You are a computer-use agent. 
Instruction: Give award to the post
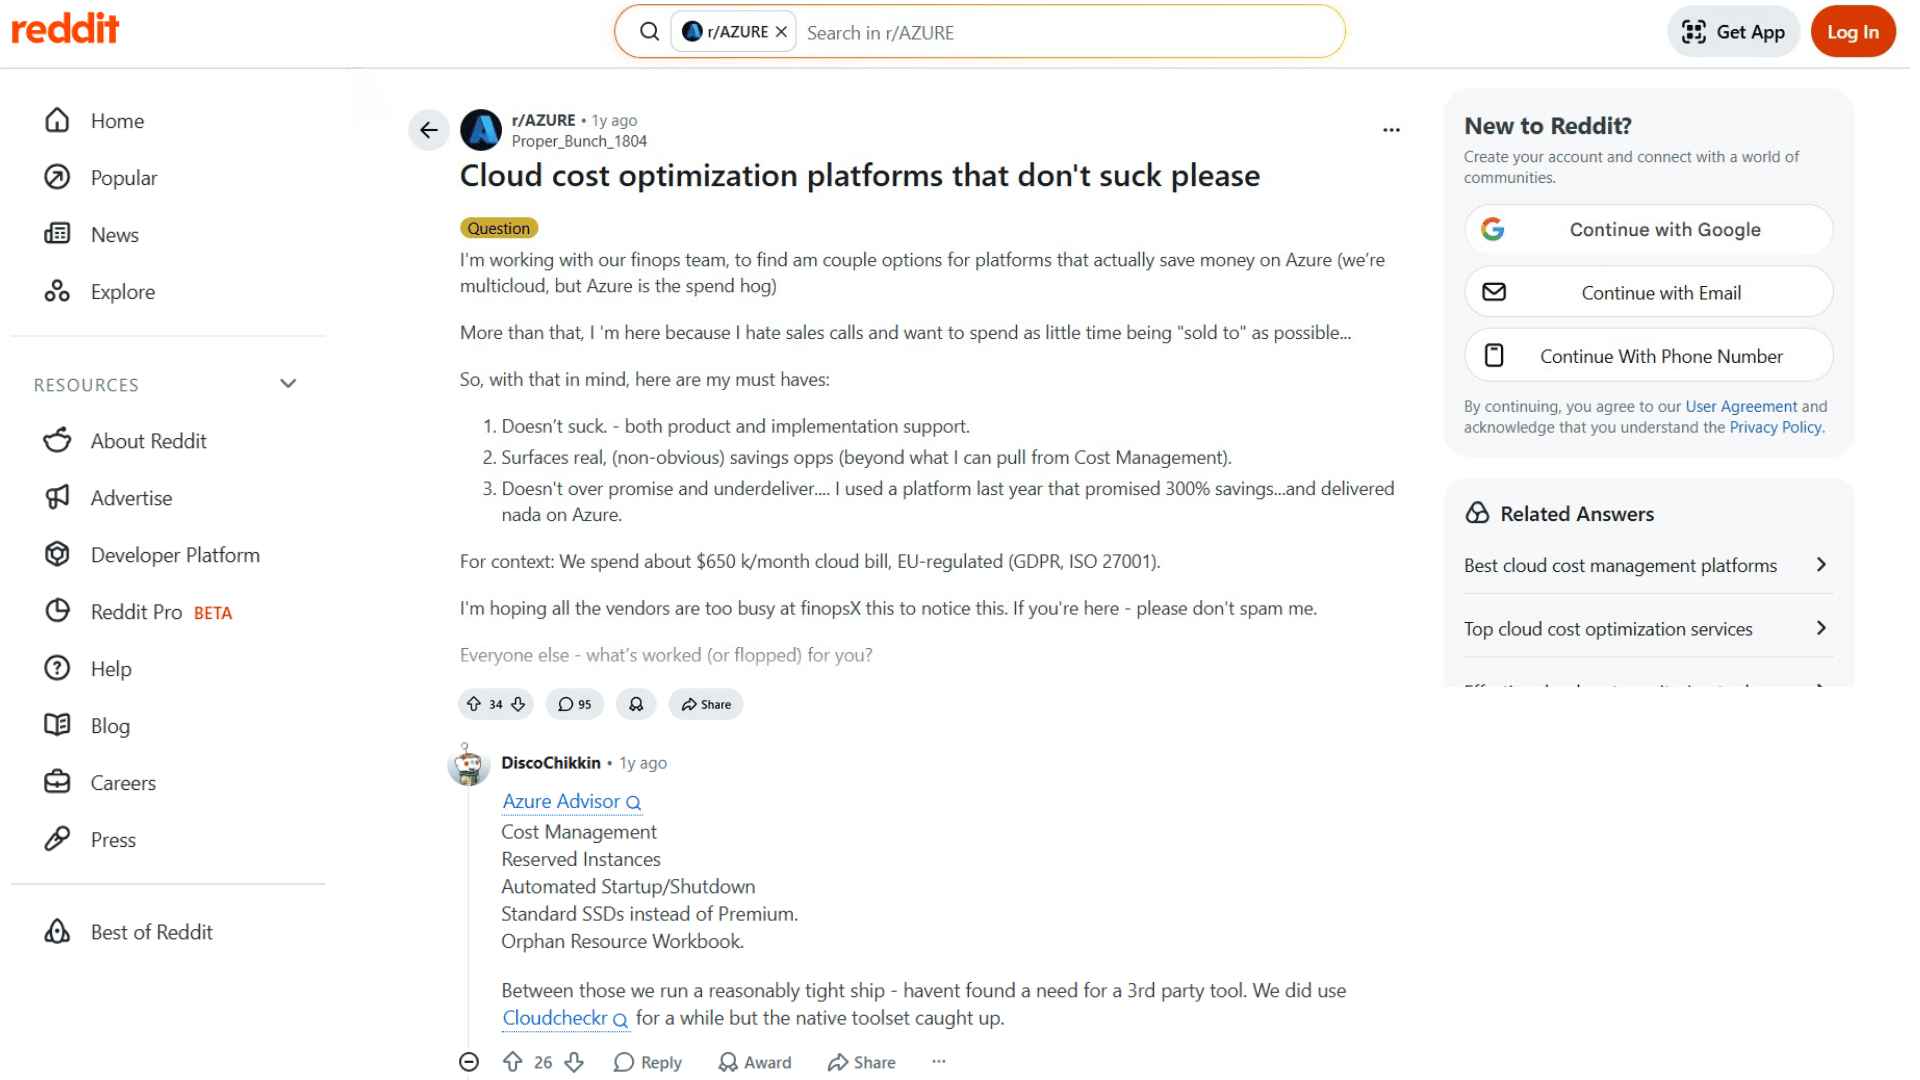pos(636,704)
